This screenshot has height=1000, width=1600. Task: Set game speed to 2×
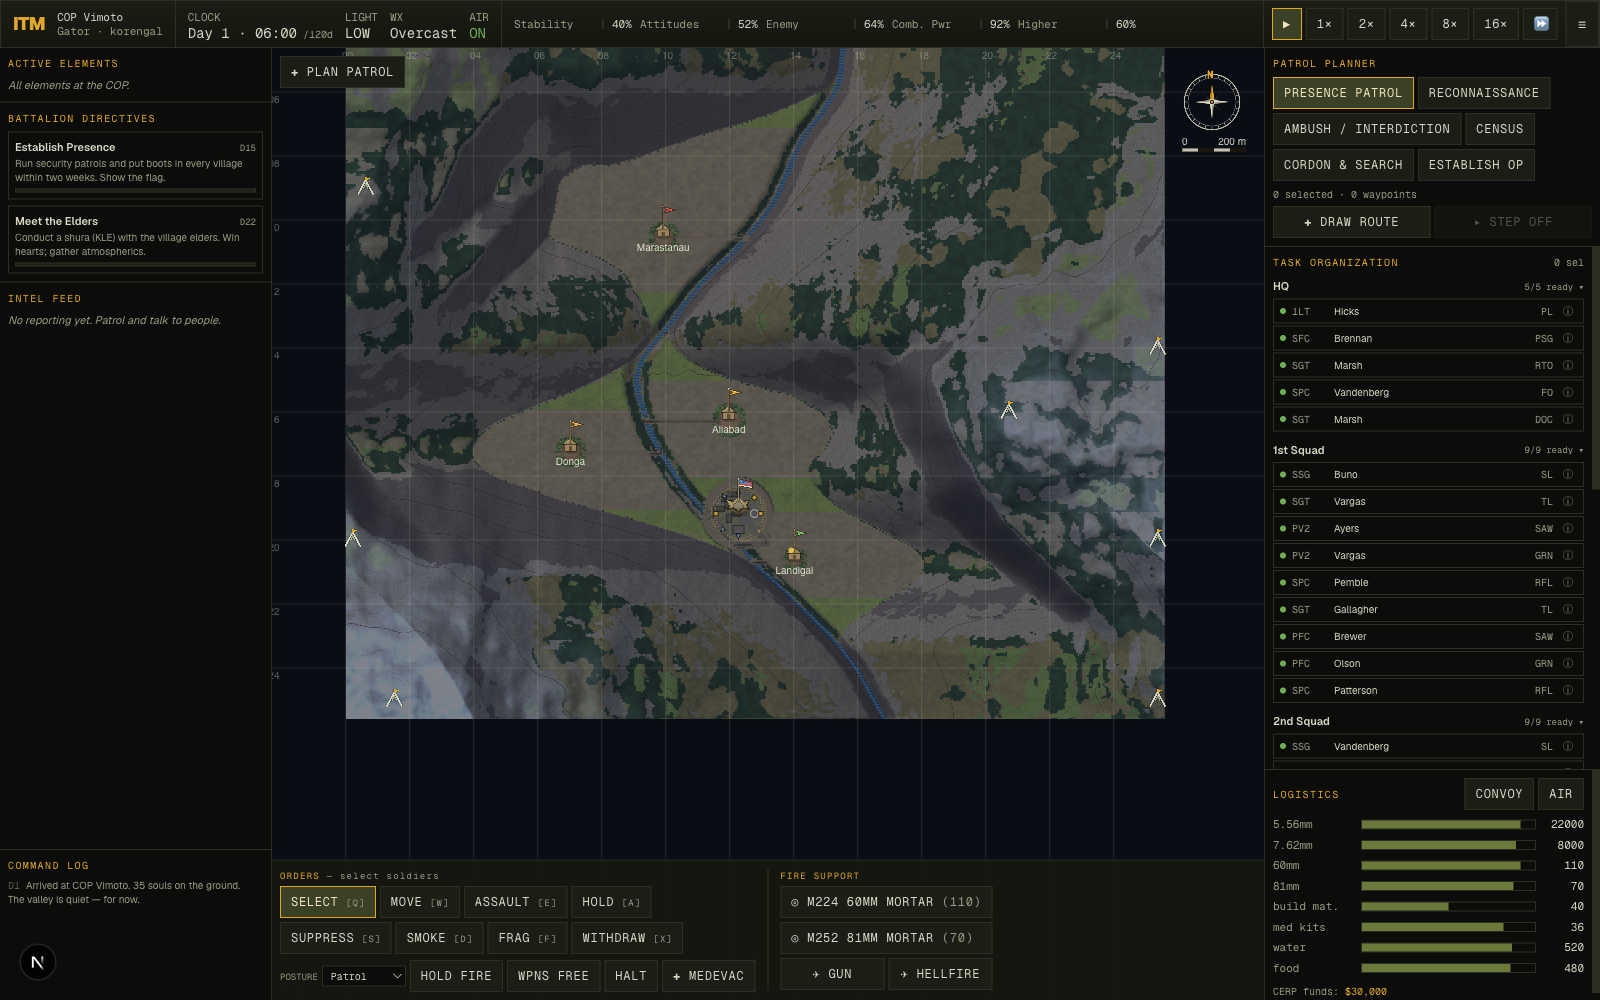[1366, 24]
